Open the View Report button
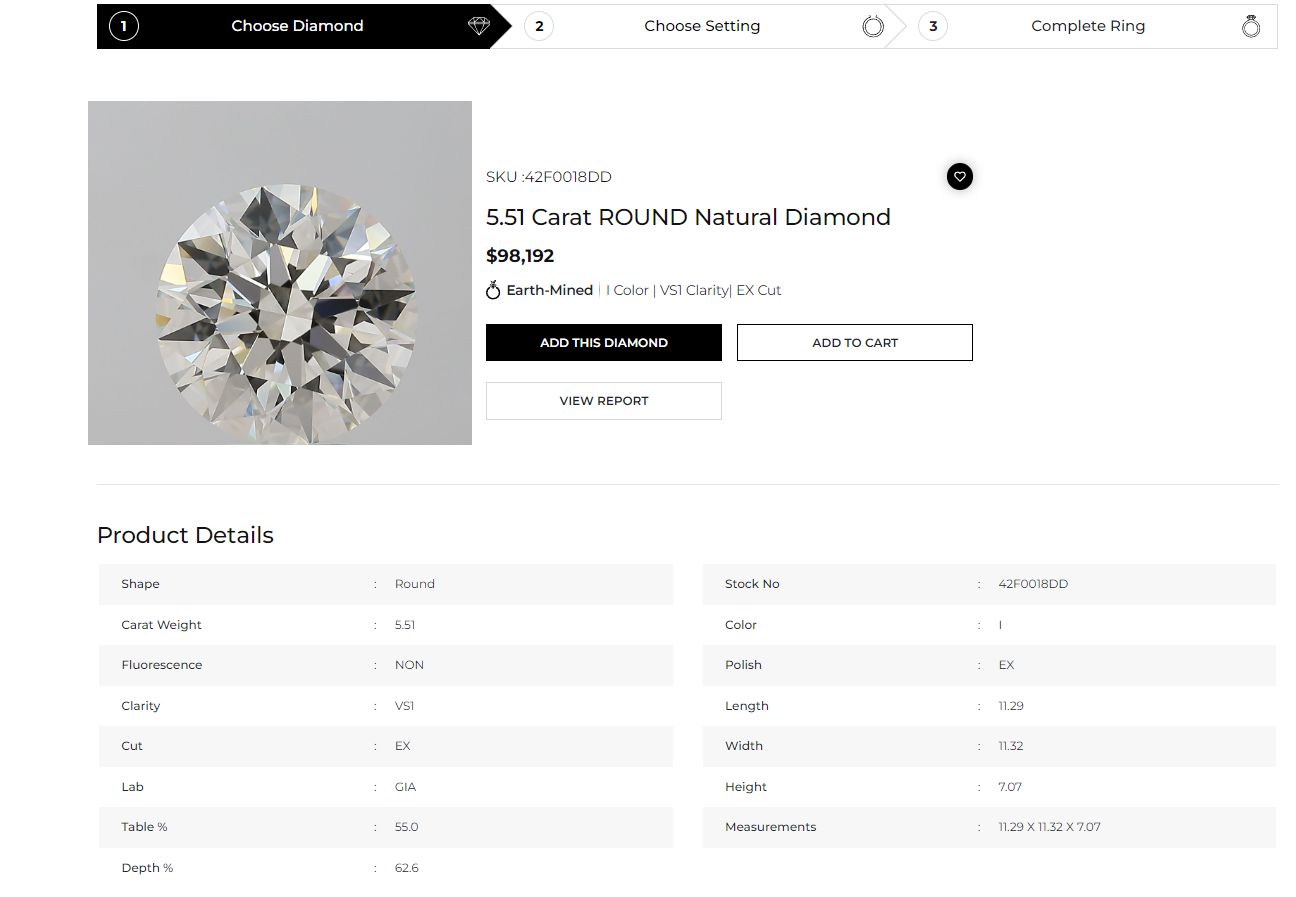Image resolution: width=1296 pixels, height=897 pixels. [x=604, y=401]
